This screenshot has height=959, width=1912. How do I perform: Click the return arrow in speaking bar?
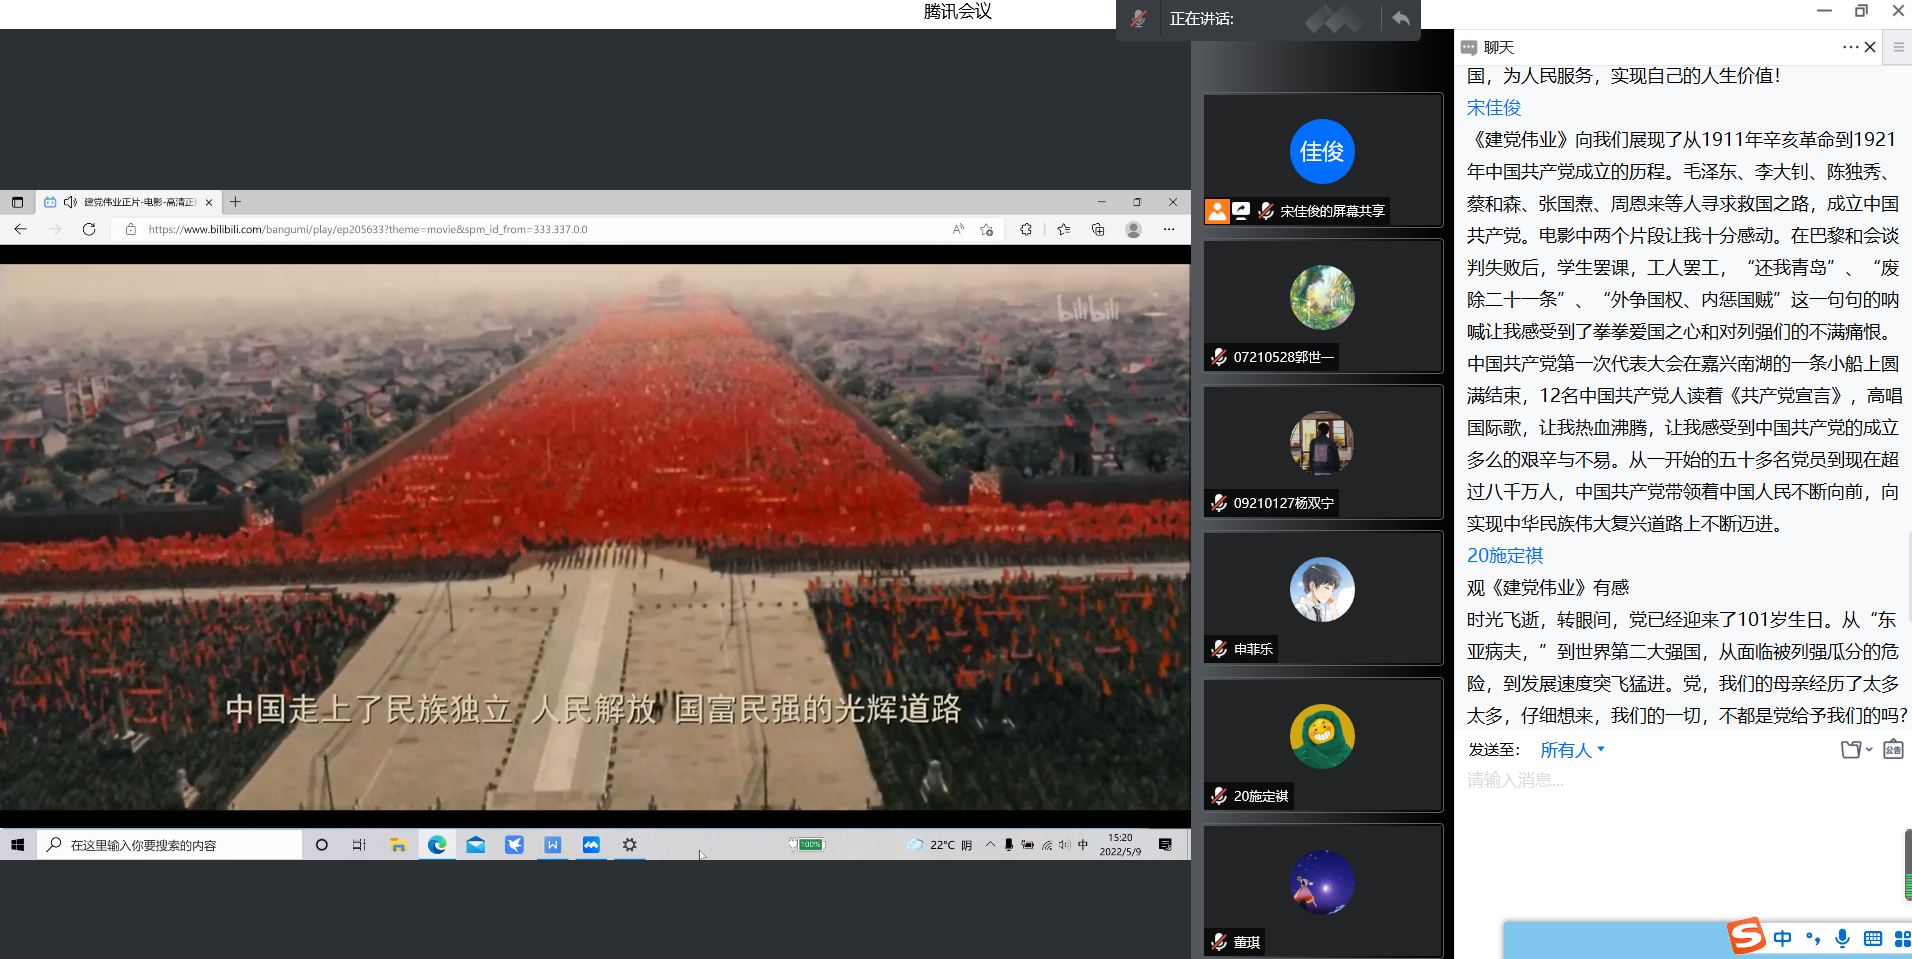[x=1401, y=18]
